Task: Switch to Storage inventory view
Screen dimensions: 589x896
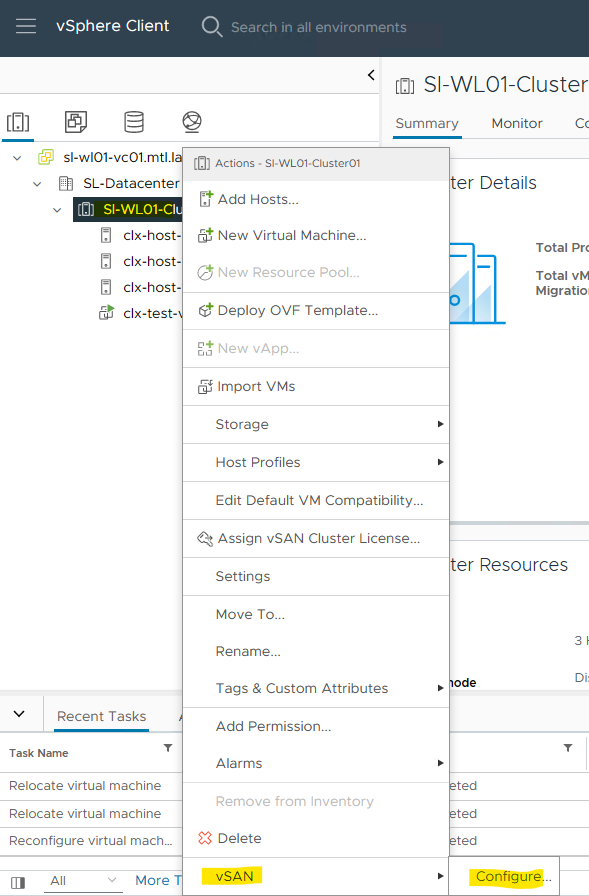Action: point(134,122)
